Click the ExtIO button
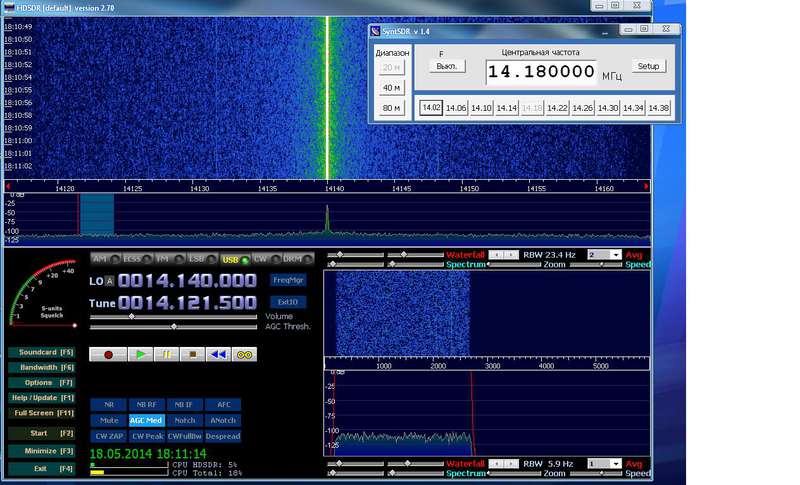The height and width of the screenshot is (485, 800). pos(288,302)
